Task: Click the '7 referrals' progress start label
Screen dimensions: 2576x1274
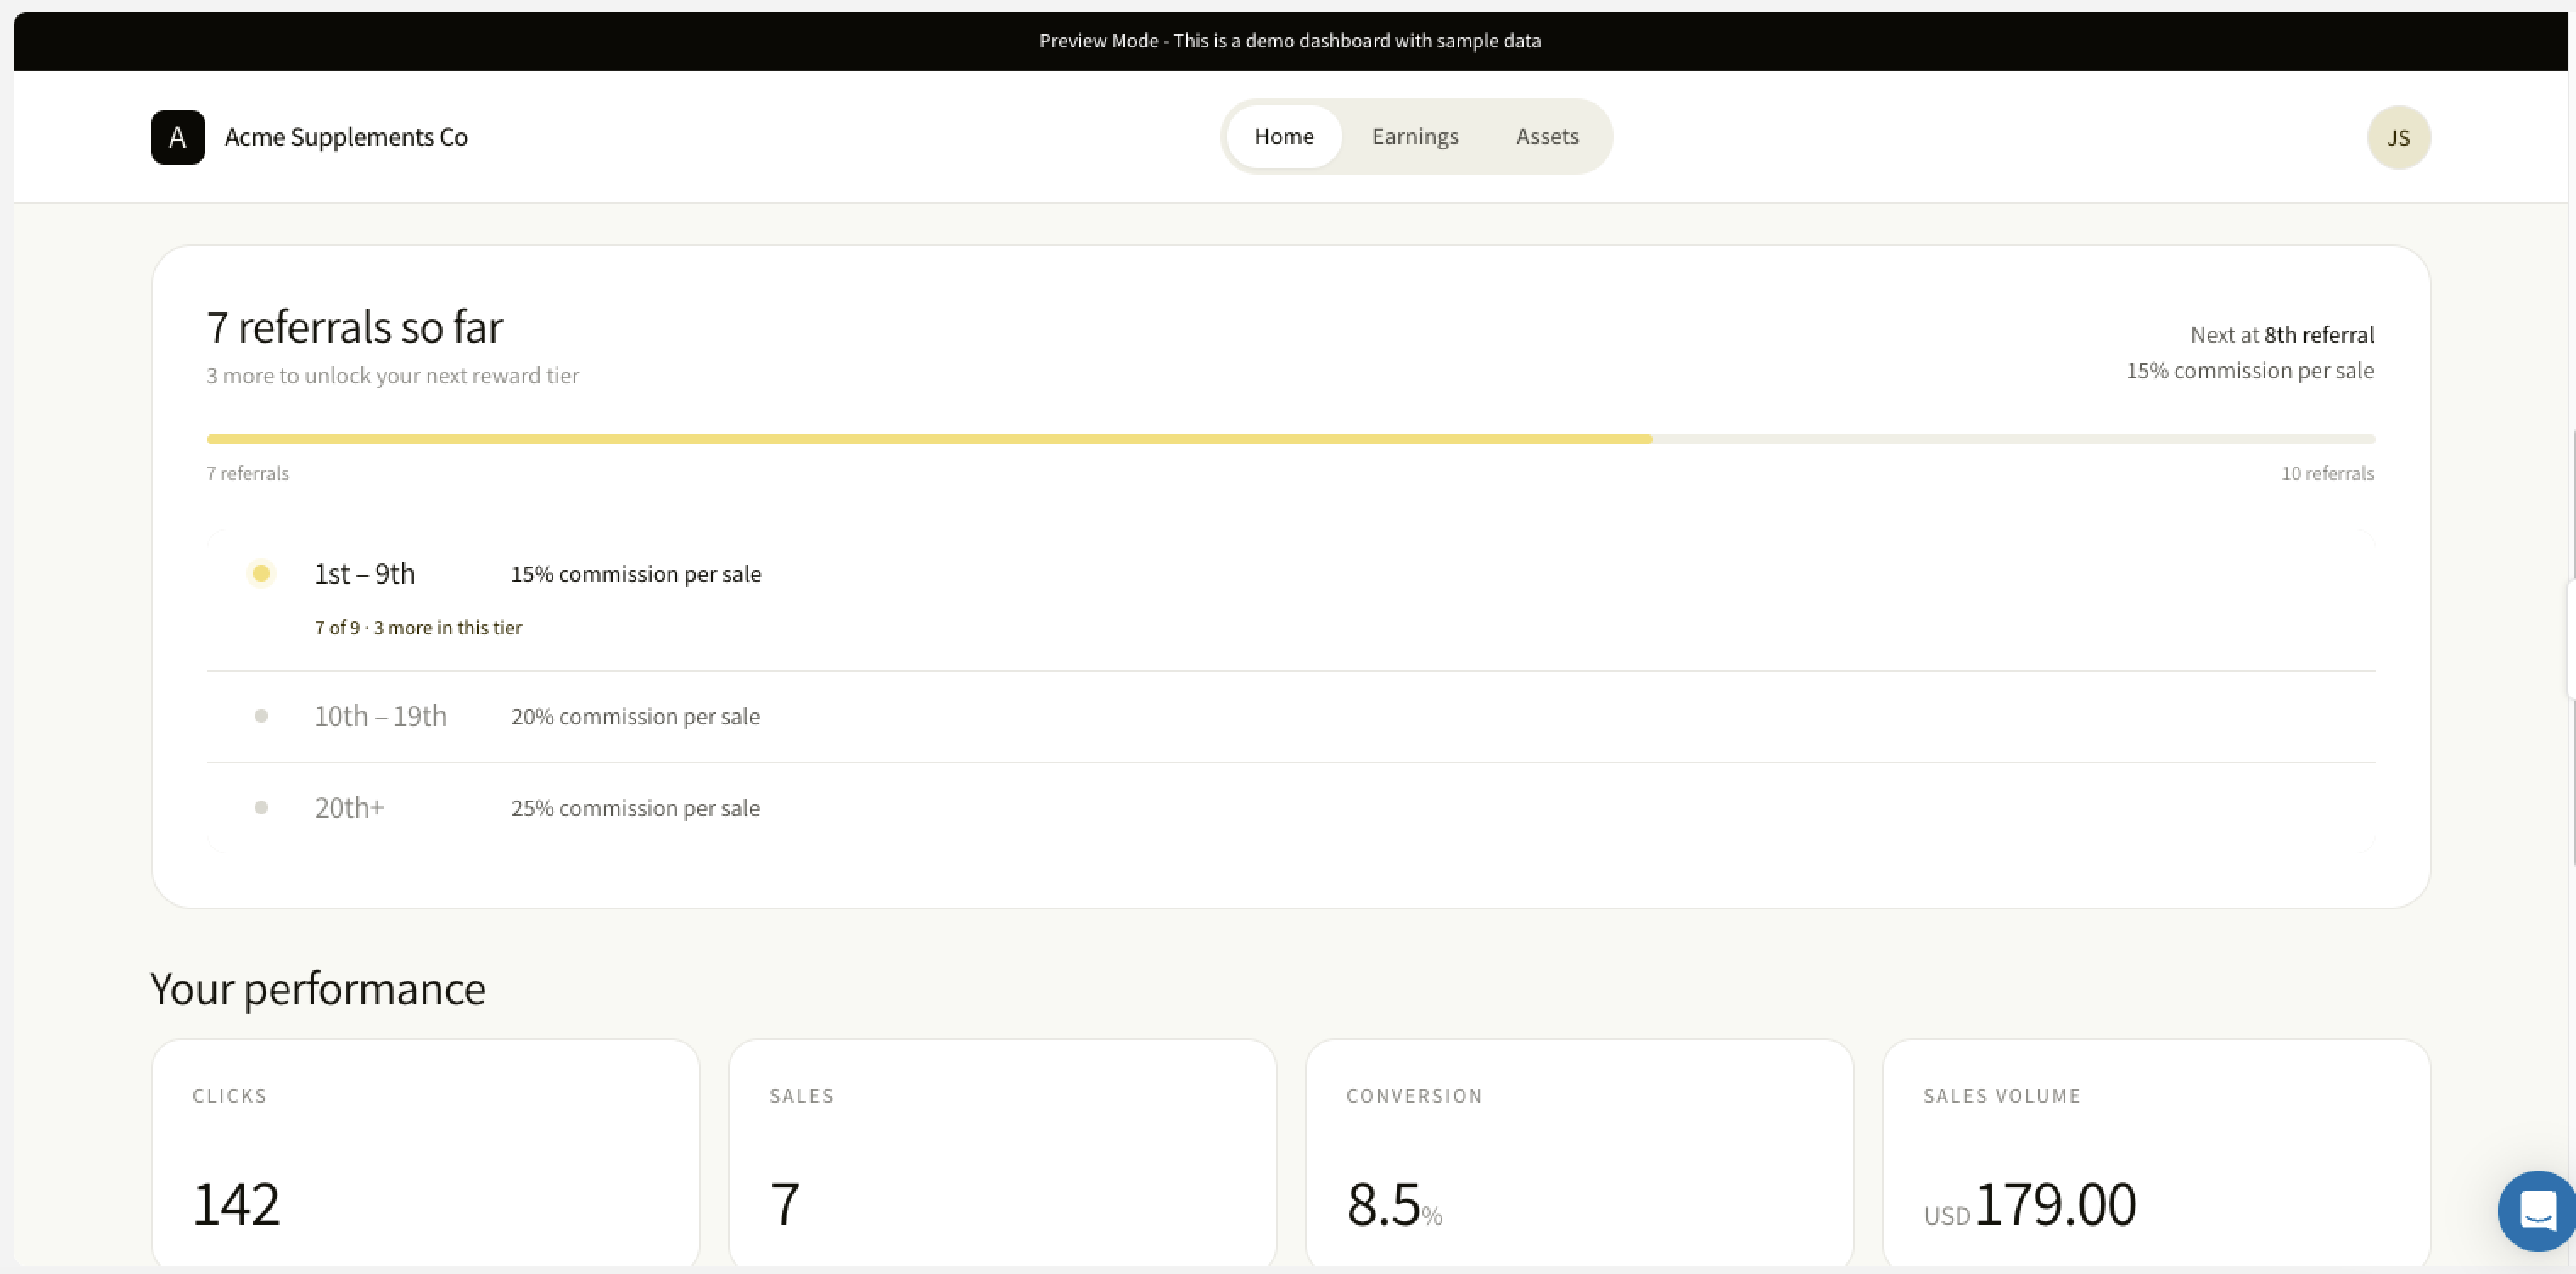Action: [x=247, y=473]
